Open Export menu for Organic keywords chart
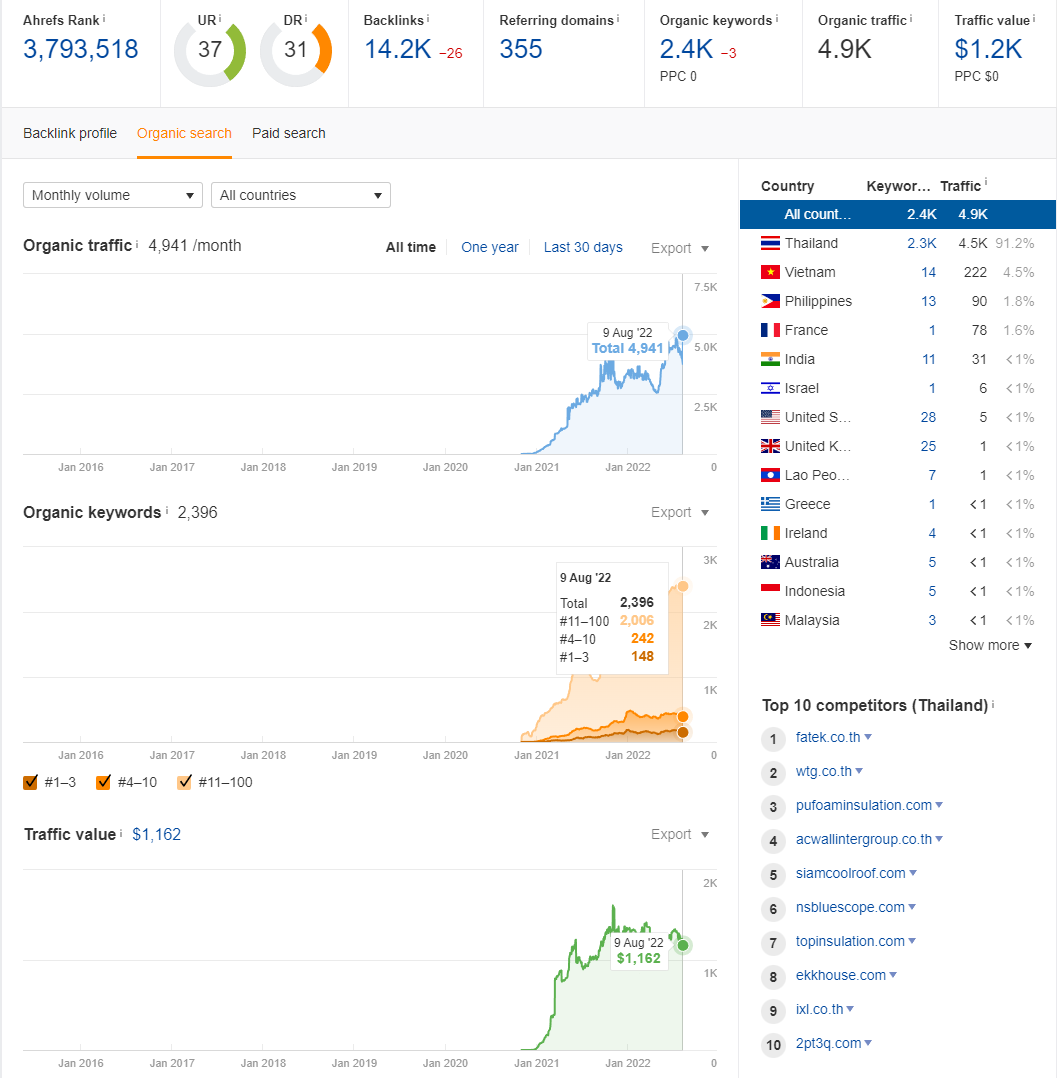Image resolution: width=1064 pixels, height=1078 pixels. coord(679,512)
